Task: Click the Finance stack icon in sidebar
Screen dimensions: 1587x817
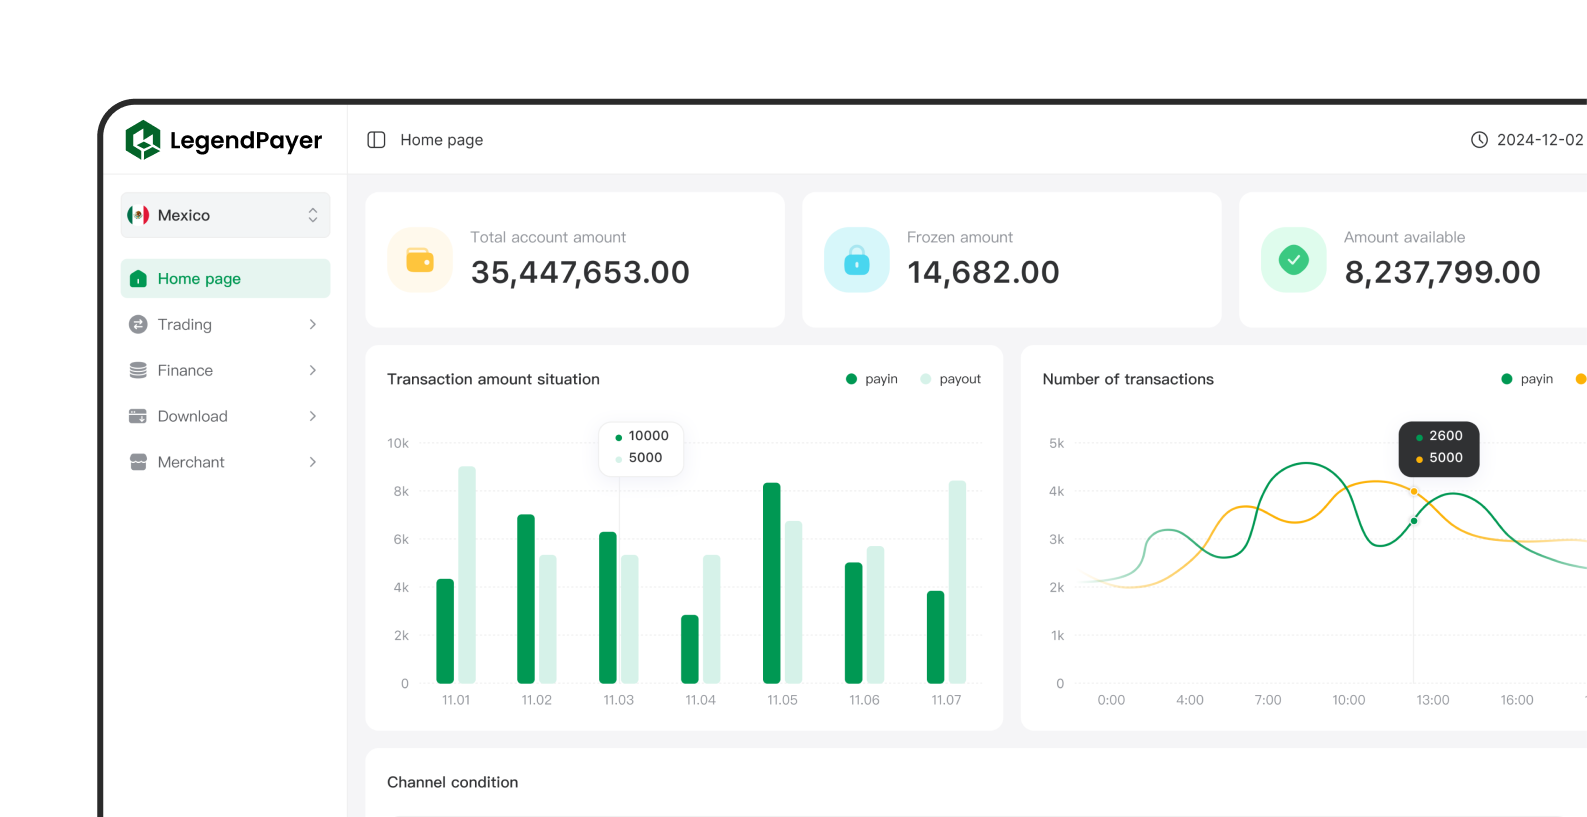Action: tap(138, 370)
